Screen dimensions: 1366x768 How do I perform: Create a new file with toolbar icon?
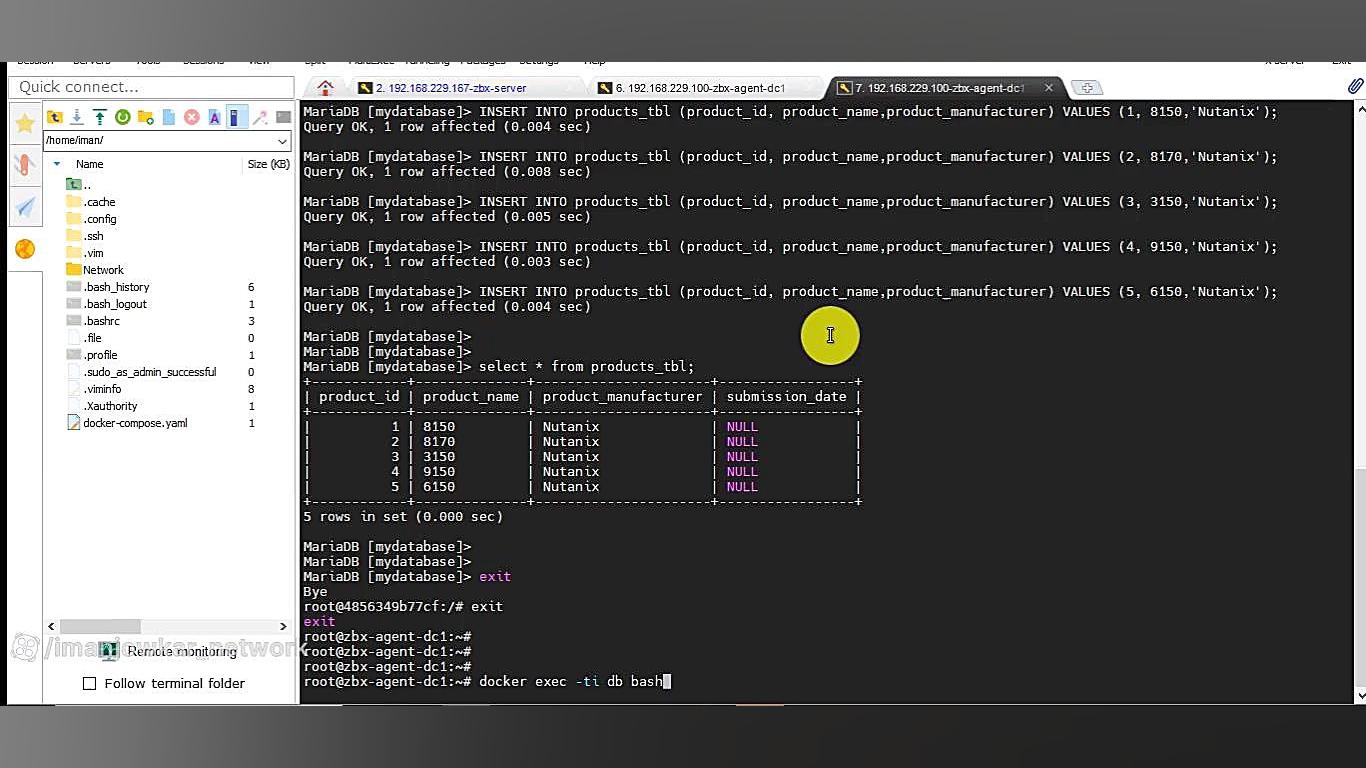(169, 117)
